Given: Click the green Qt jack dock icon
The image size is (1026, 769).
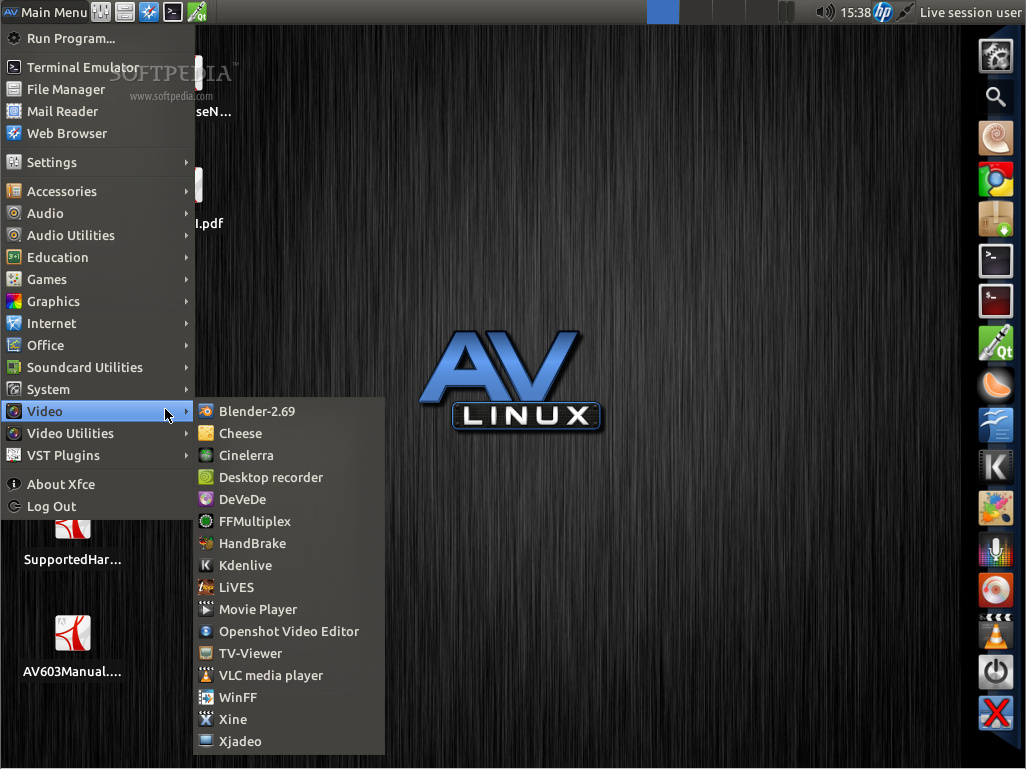Looking at the screenshot, I should (996, 343).
